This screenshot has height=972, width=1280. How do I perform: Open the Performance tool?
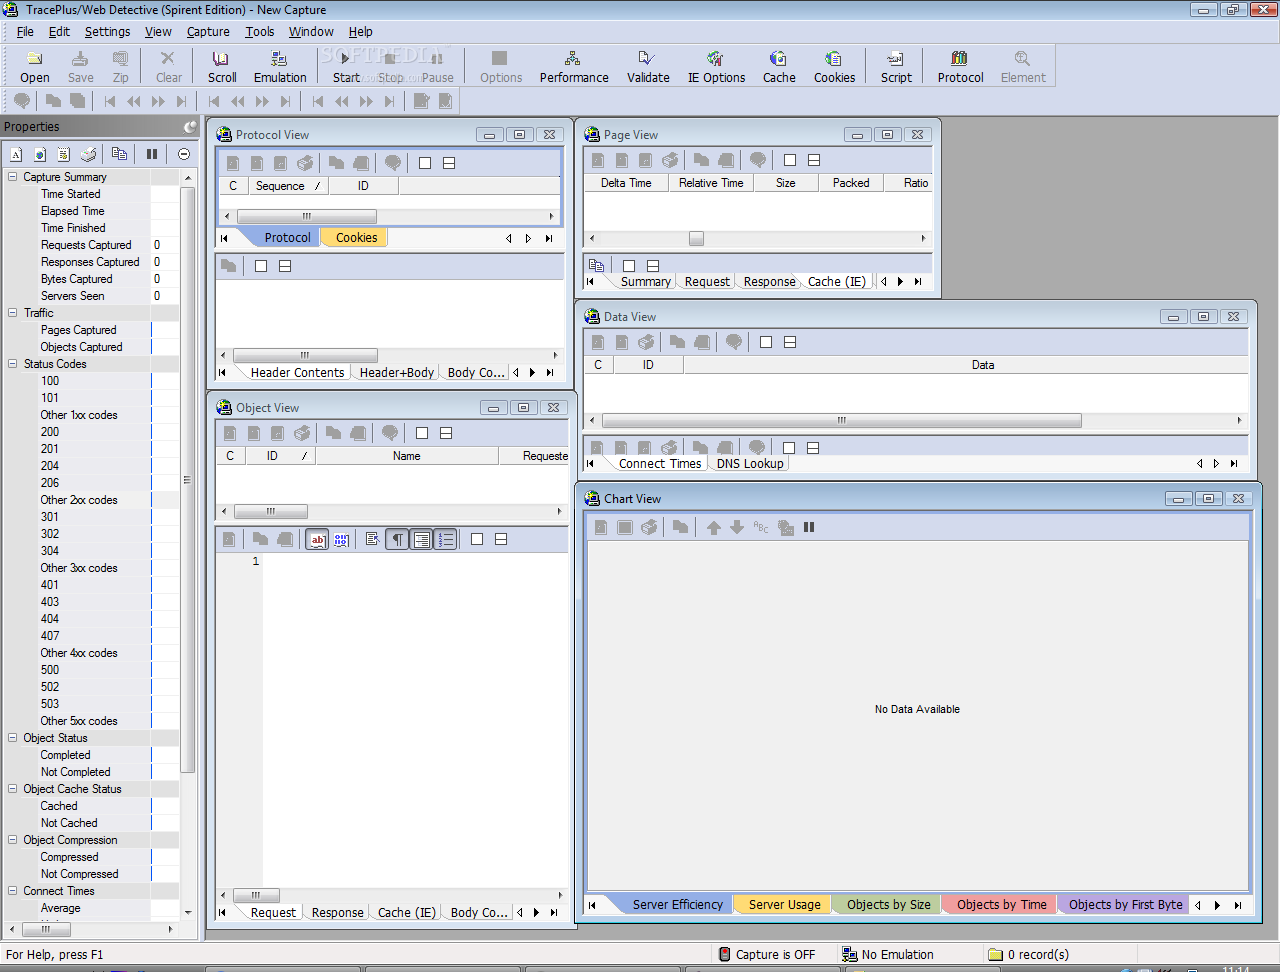click(574, 67)
